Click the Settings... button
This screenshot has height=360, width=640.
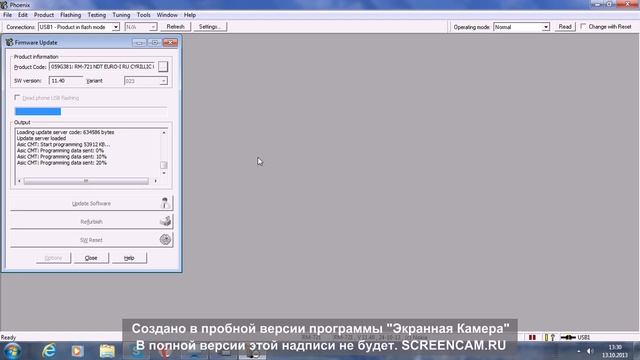(210, 27)
